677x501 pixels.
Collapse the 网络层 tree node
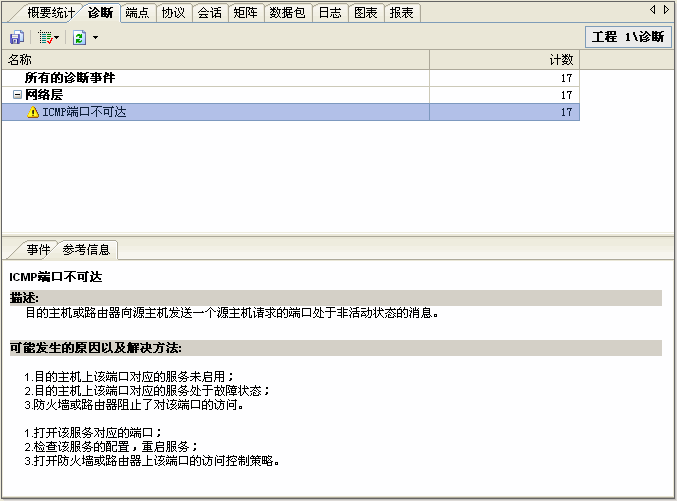coord(17,95)
